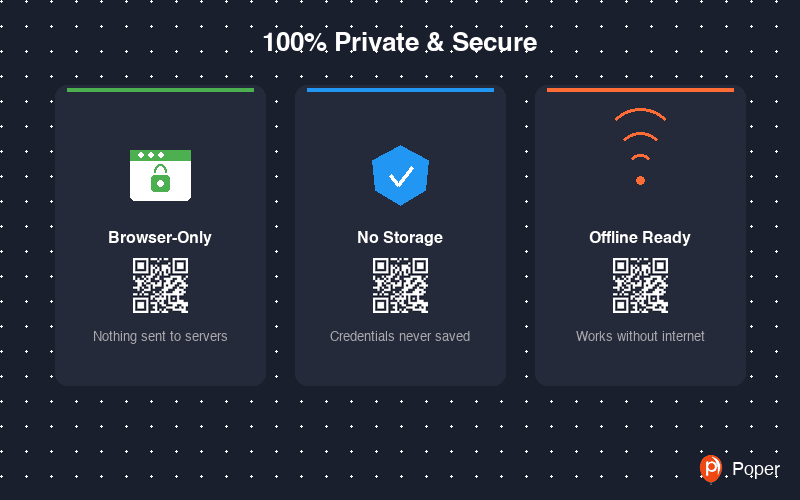Click the white checkmark inside shield
This screenshot has width=800, height=500.
coord(401,177)
